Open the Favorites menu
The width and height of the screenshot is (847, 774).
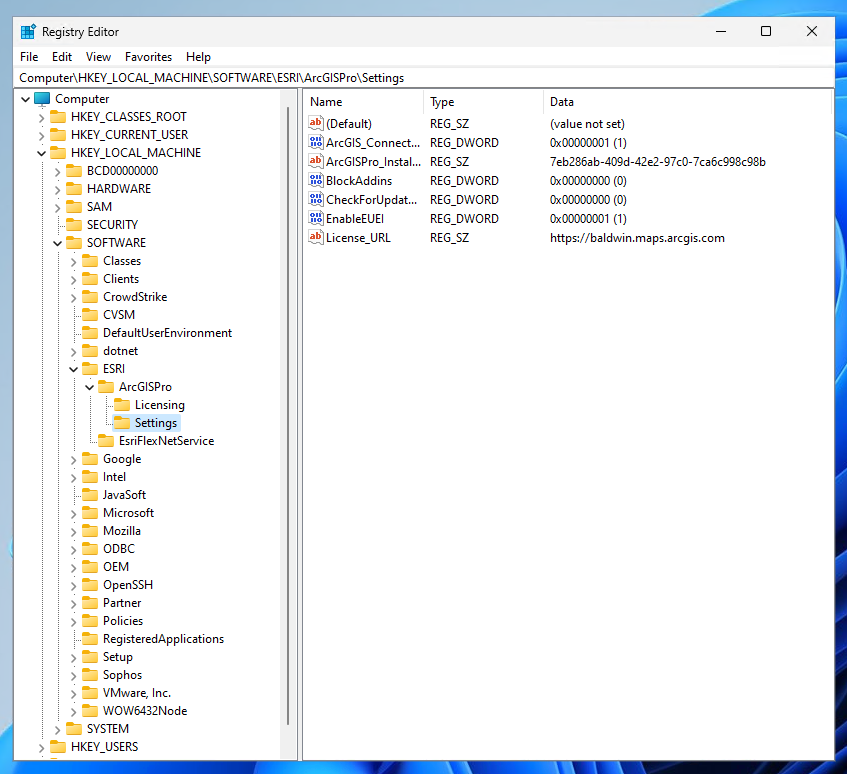click(148, 57)
